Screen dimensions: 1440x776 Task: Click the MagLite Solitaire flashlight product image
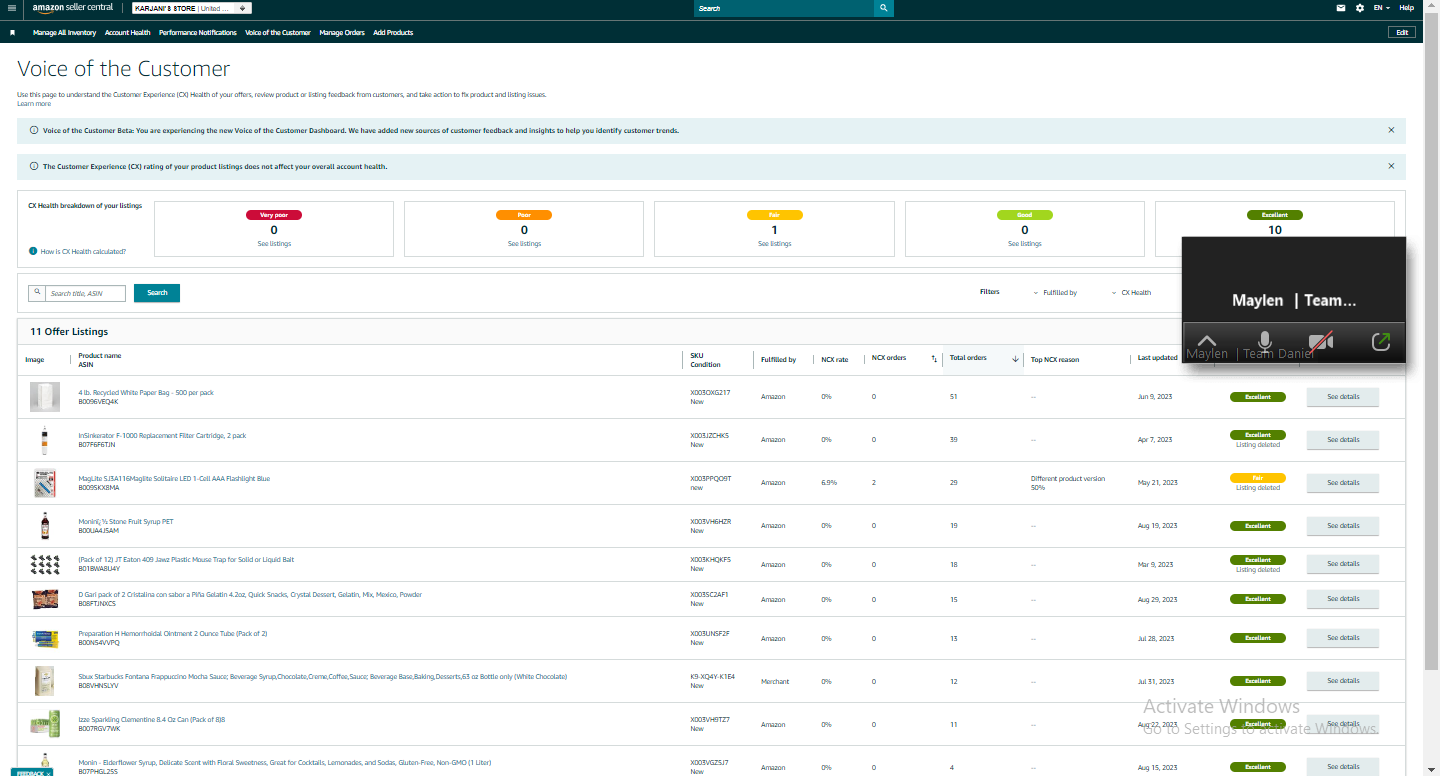[45, 483]
